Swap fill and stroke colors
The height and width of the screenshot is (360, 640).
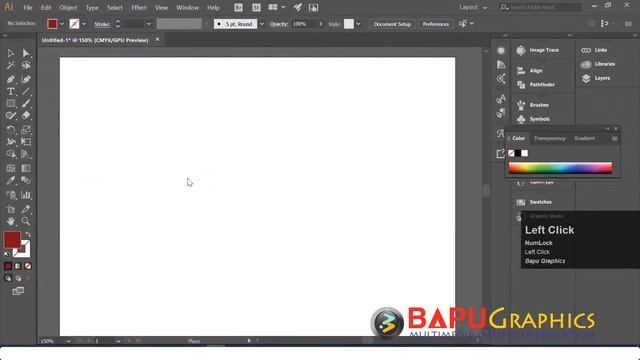28,235
